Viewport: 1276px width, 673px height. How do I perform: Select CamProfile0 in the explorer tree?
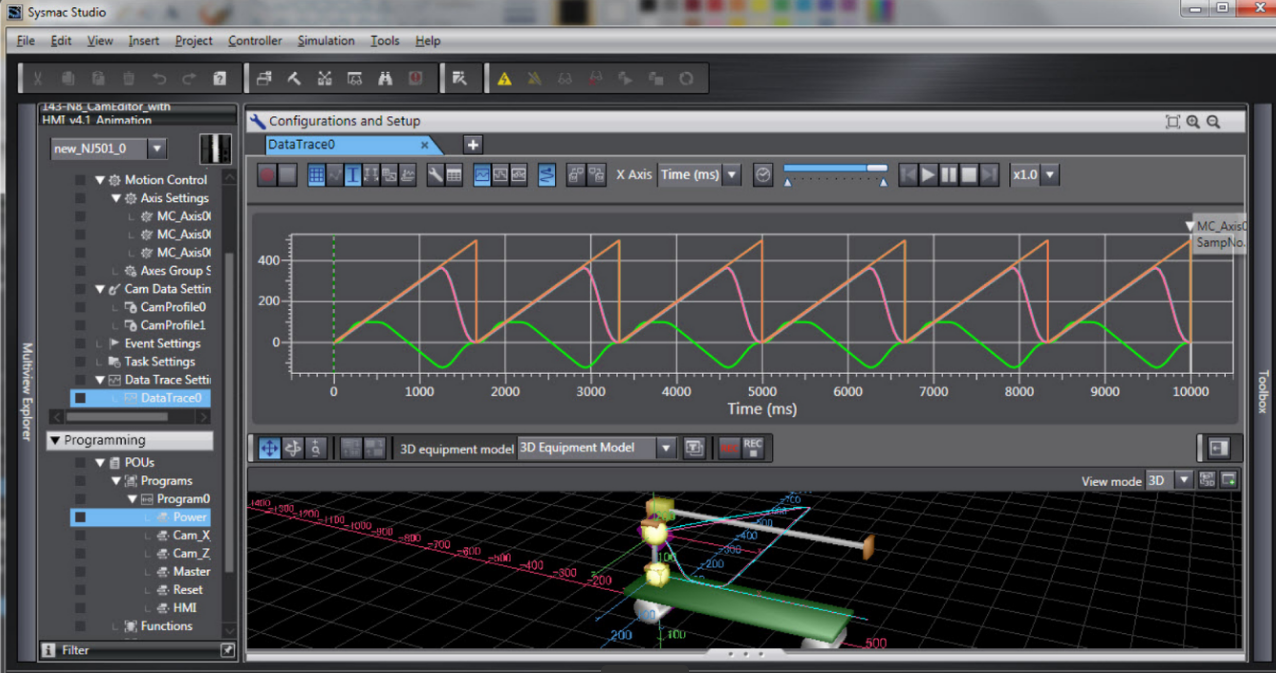pos(172,308)
